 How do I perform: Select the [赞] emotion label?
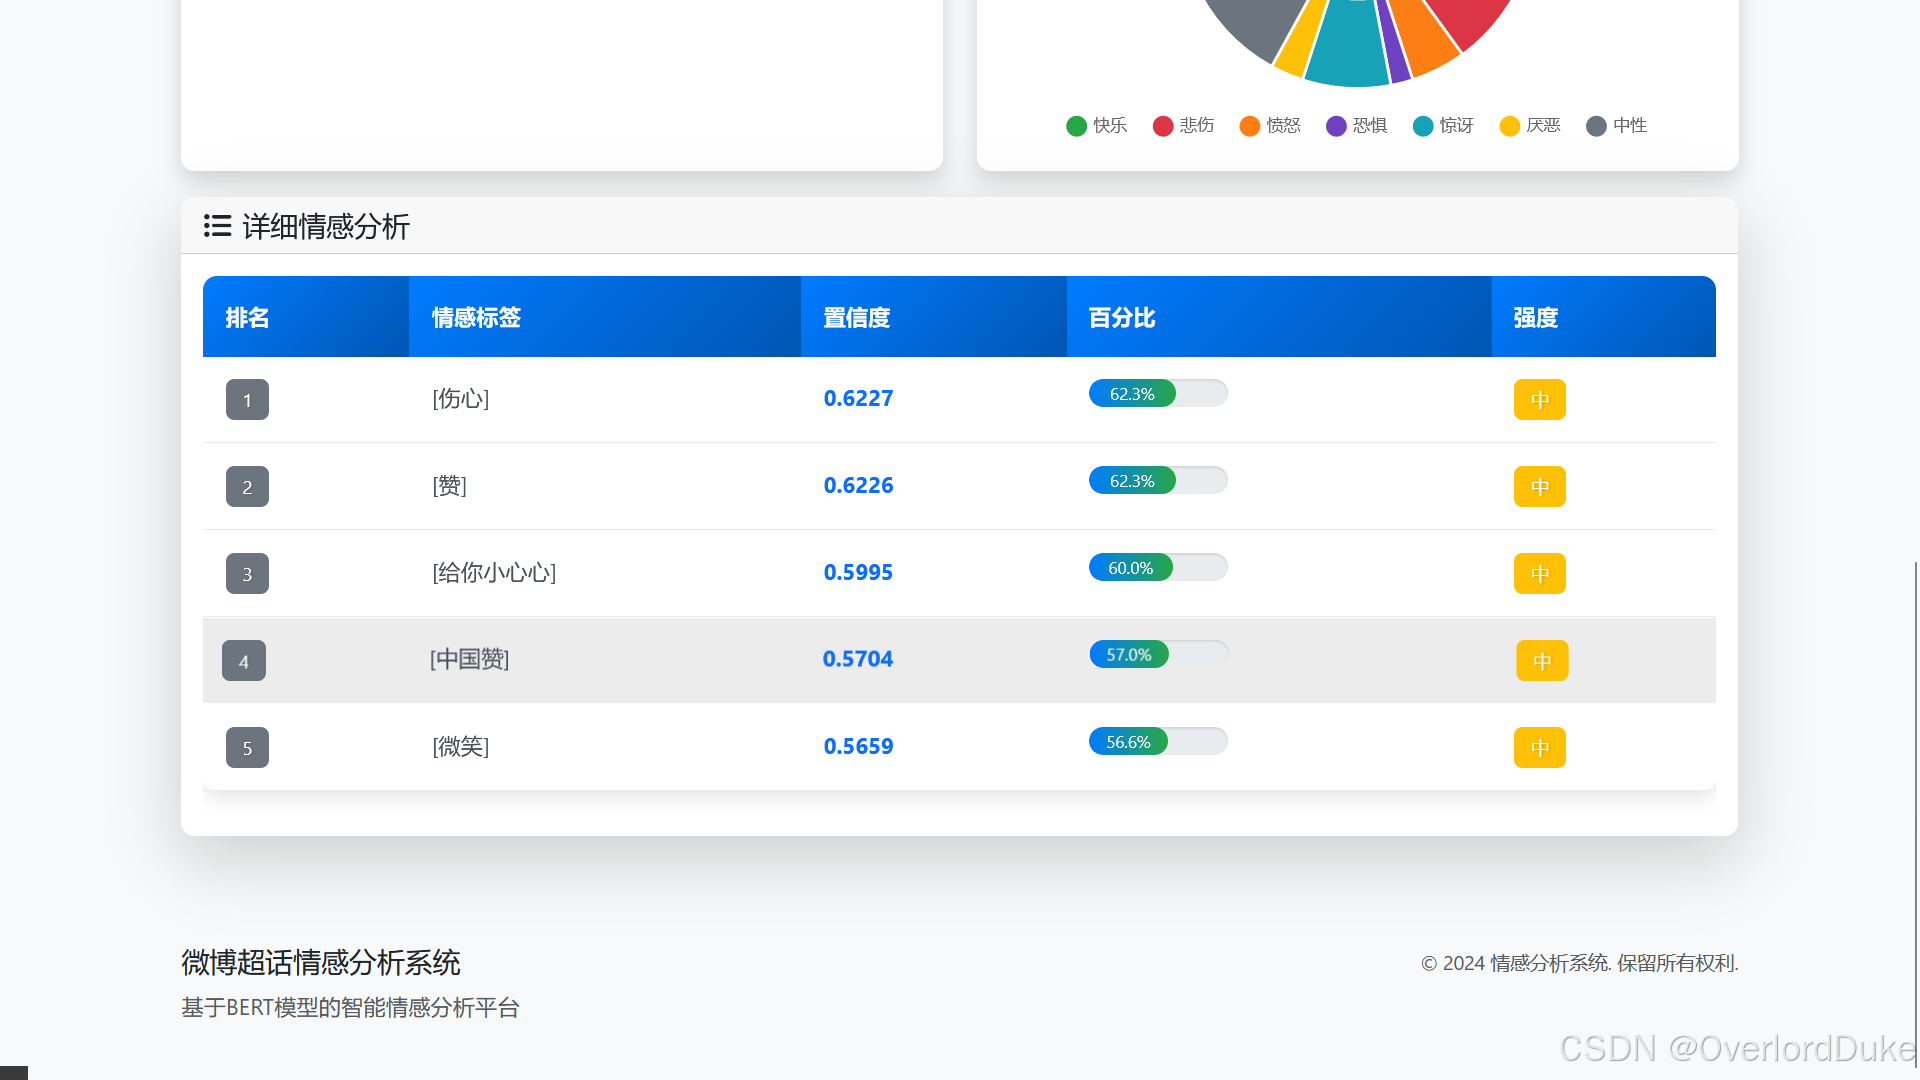(450, 486)
